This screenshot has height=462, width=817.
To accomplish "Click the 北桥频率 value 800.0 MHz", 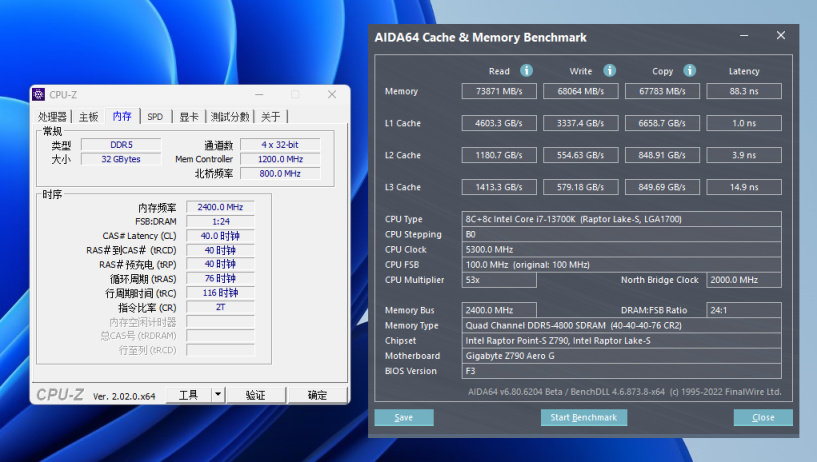I will [280, 173].
